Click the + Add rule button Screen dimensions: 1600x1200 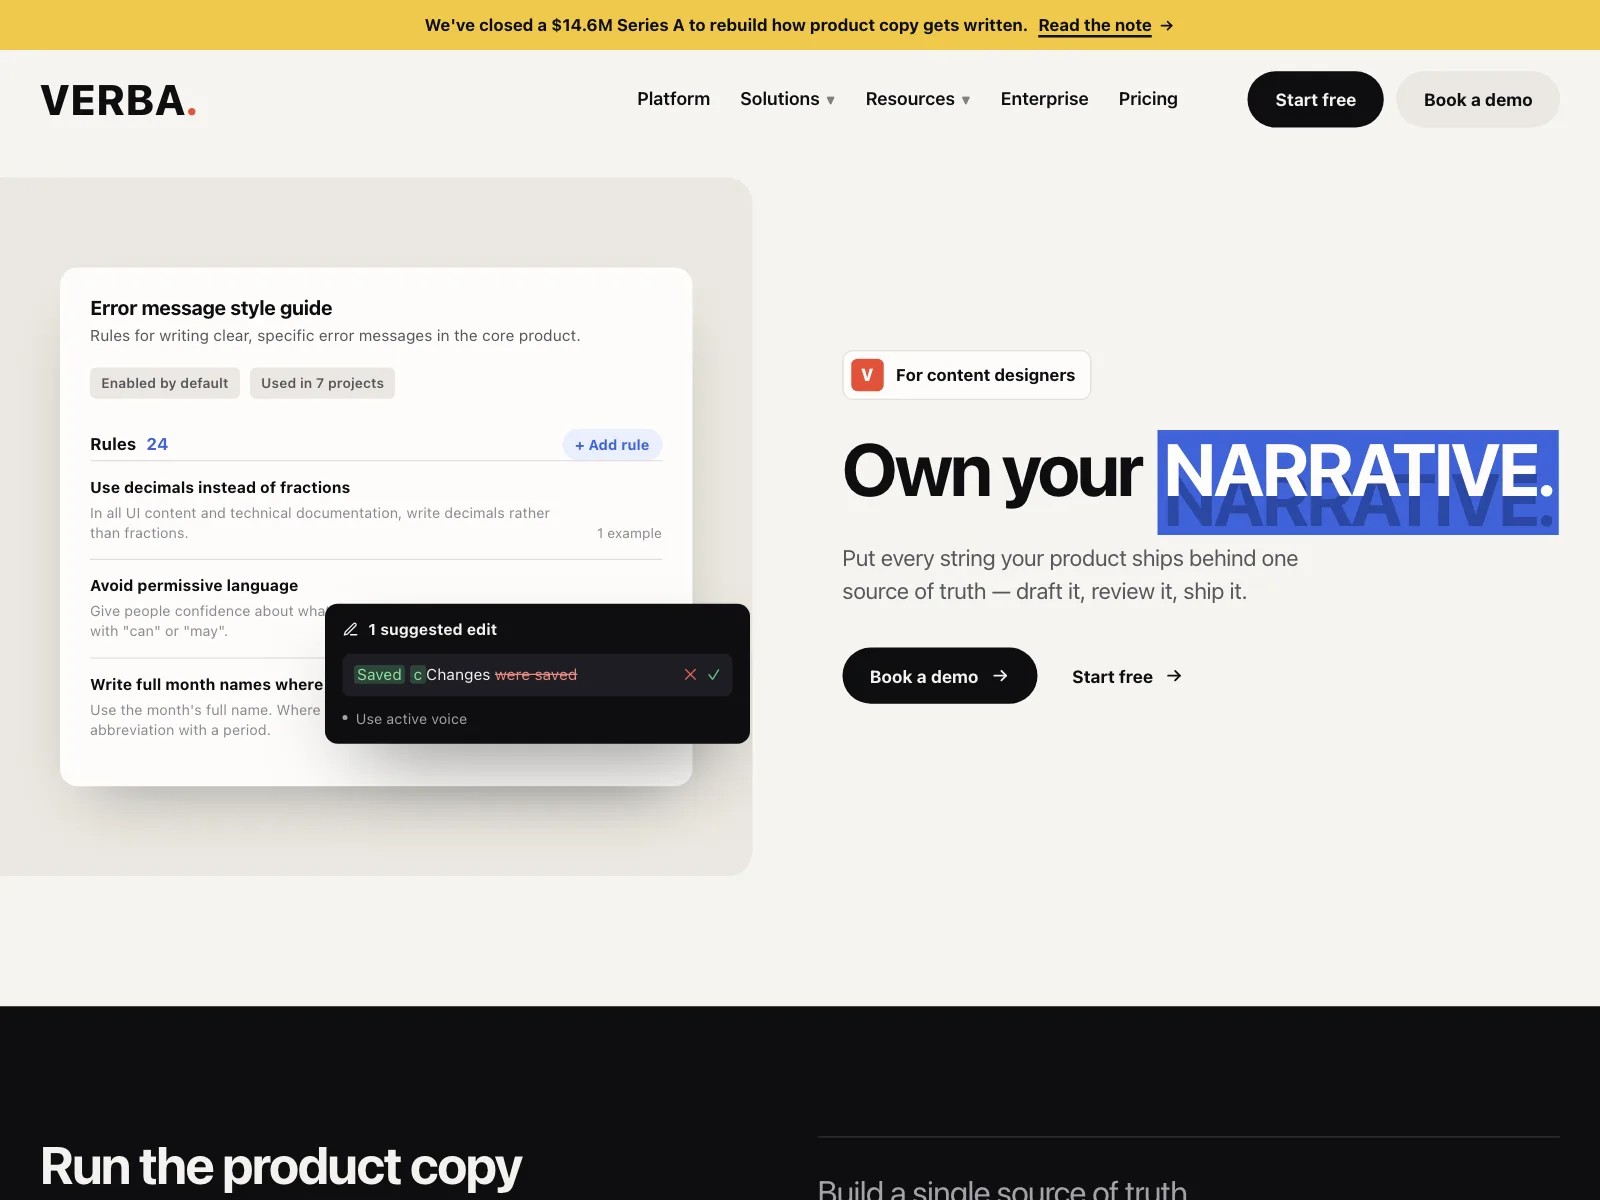(x=612, y=445)
